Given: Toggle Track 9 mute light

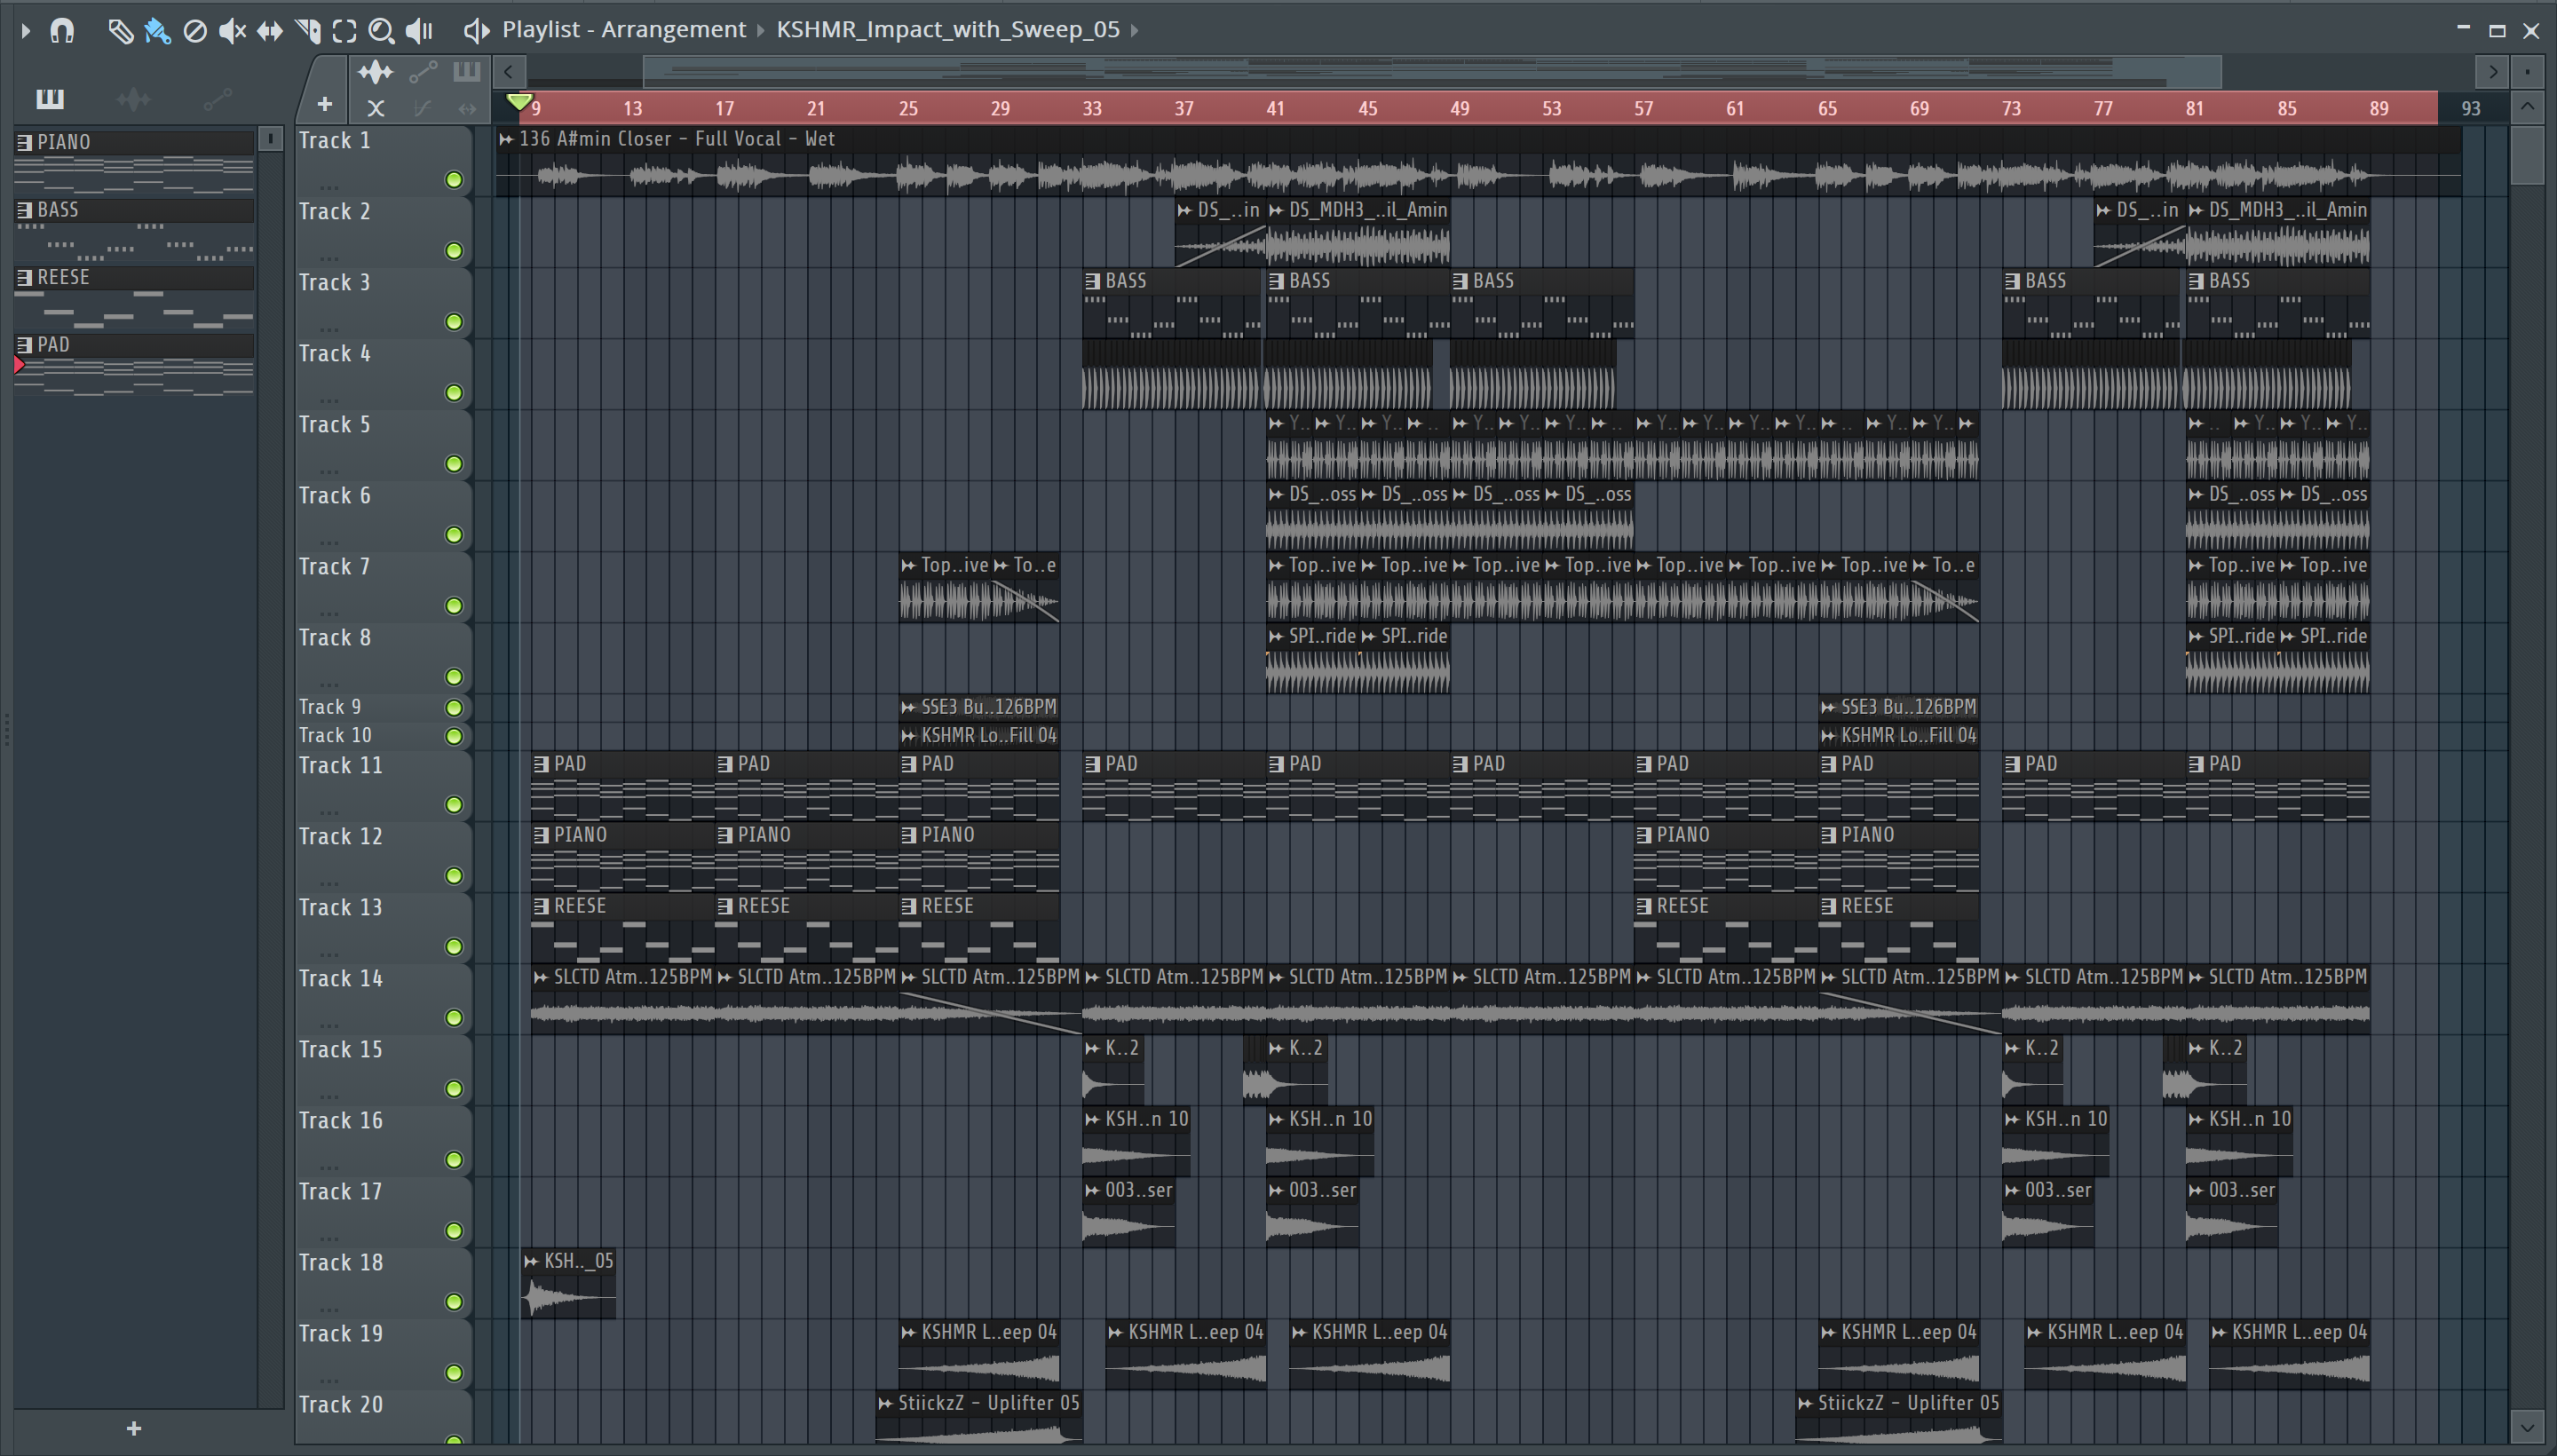Looking at the screenshot, I should click(x=454, y=708).
